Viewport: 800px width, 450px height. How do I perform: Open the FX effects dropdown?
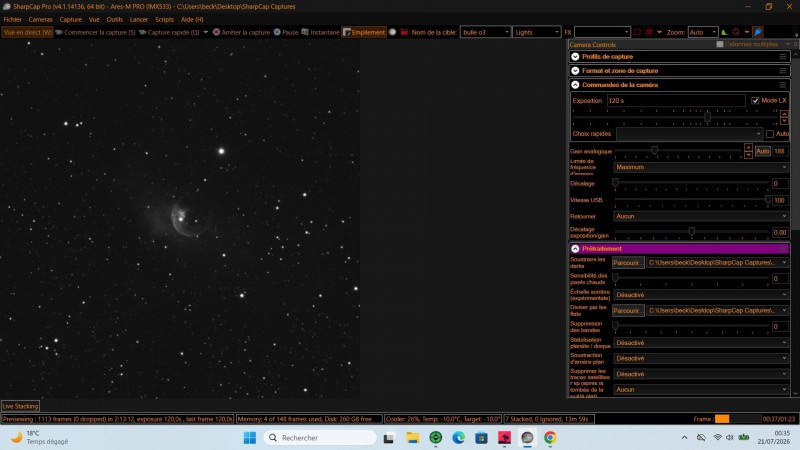tap(602, 32)
